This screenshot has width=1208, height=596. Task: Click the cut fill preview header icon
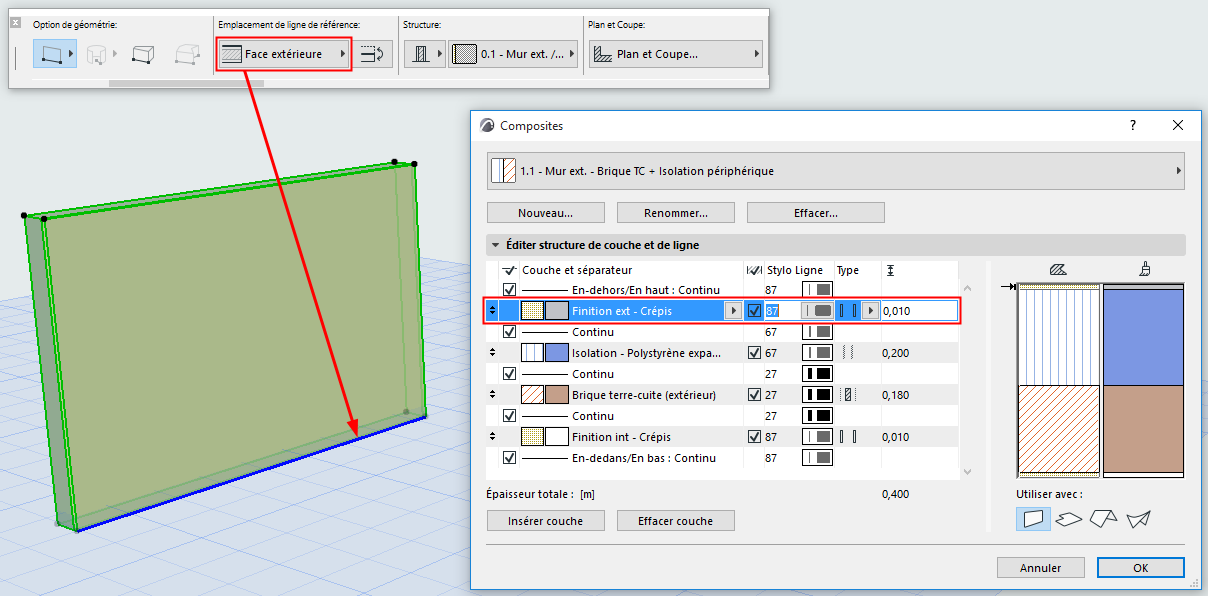click(1059, 270)
